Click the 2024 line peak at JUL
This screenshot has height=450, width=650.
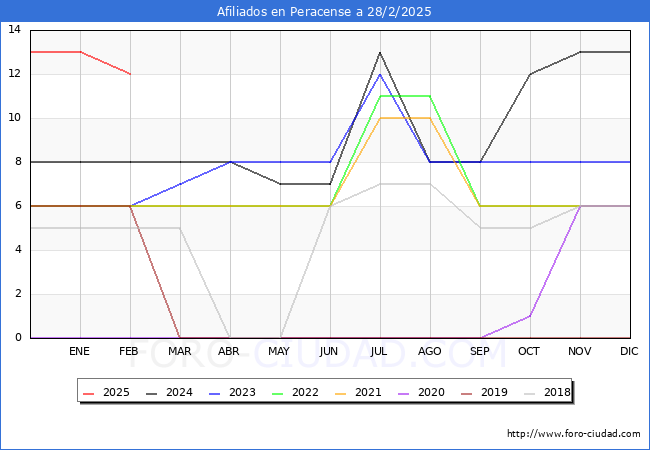coord(380,52)
